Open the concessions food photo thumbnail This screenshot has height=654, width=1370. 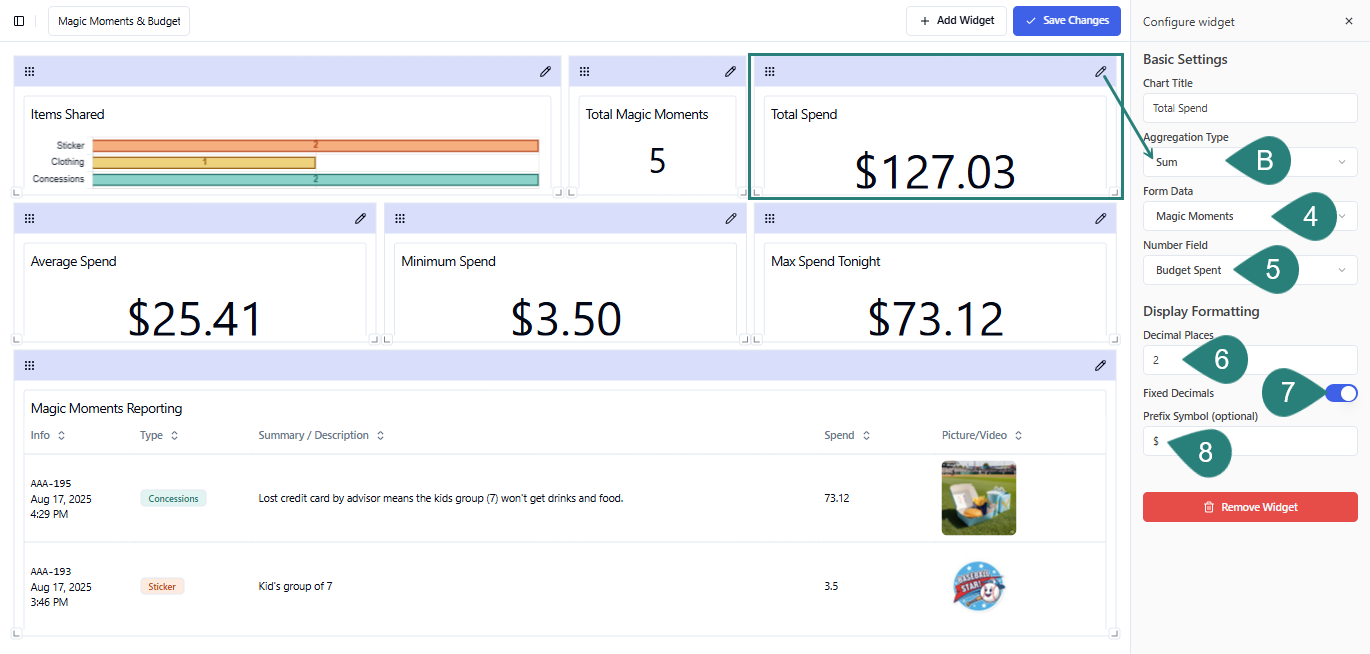pyautogui.click(x=978, y=498)
